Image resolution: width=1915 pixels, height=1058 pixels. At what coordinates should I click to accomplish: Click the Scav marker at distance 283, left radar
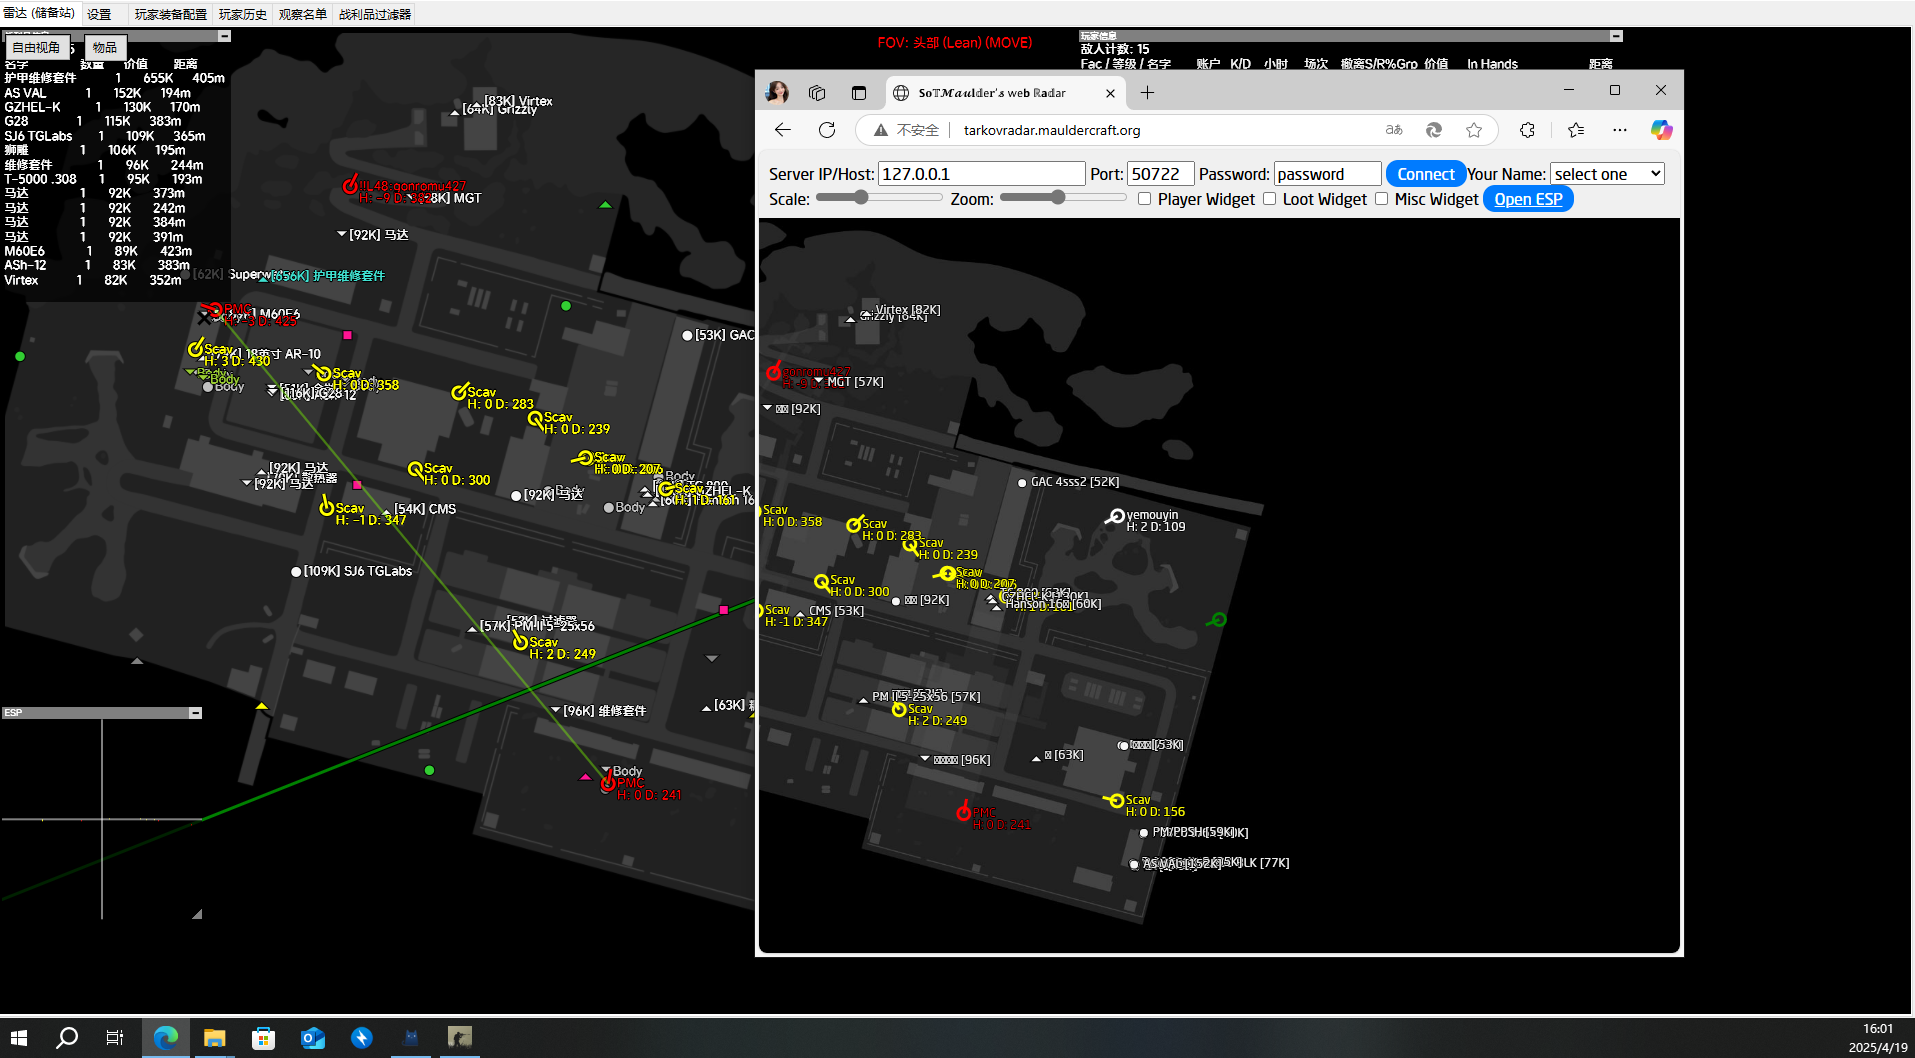[459, 392]
